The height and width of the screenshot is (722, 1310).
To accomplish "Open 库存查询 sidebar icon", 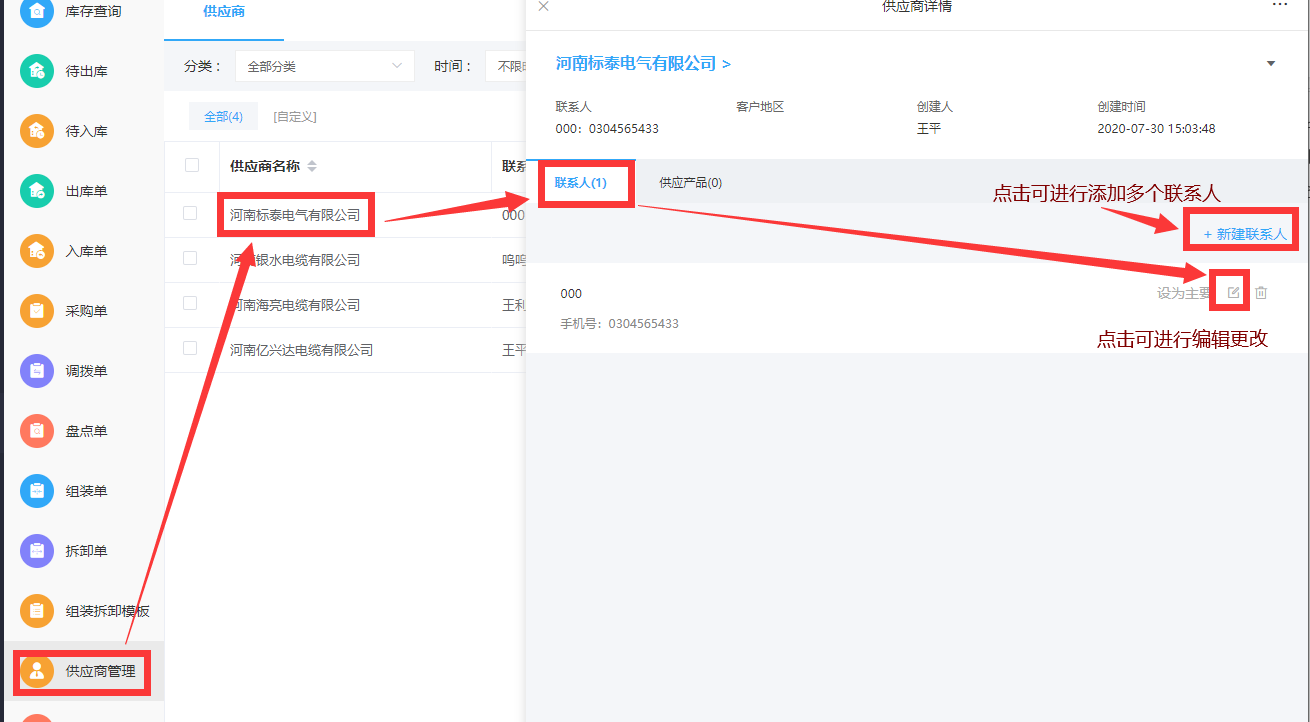I will click(x=37, y=11).
